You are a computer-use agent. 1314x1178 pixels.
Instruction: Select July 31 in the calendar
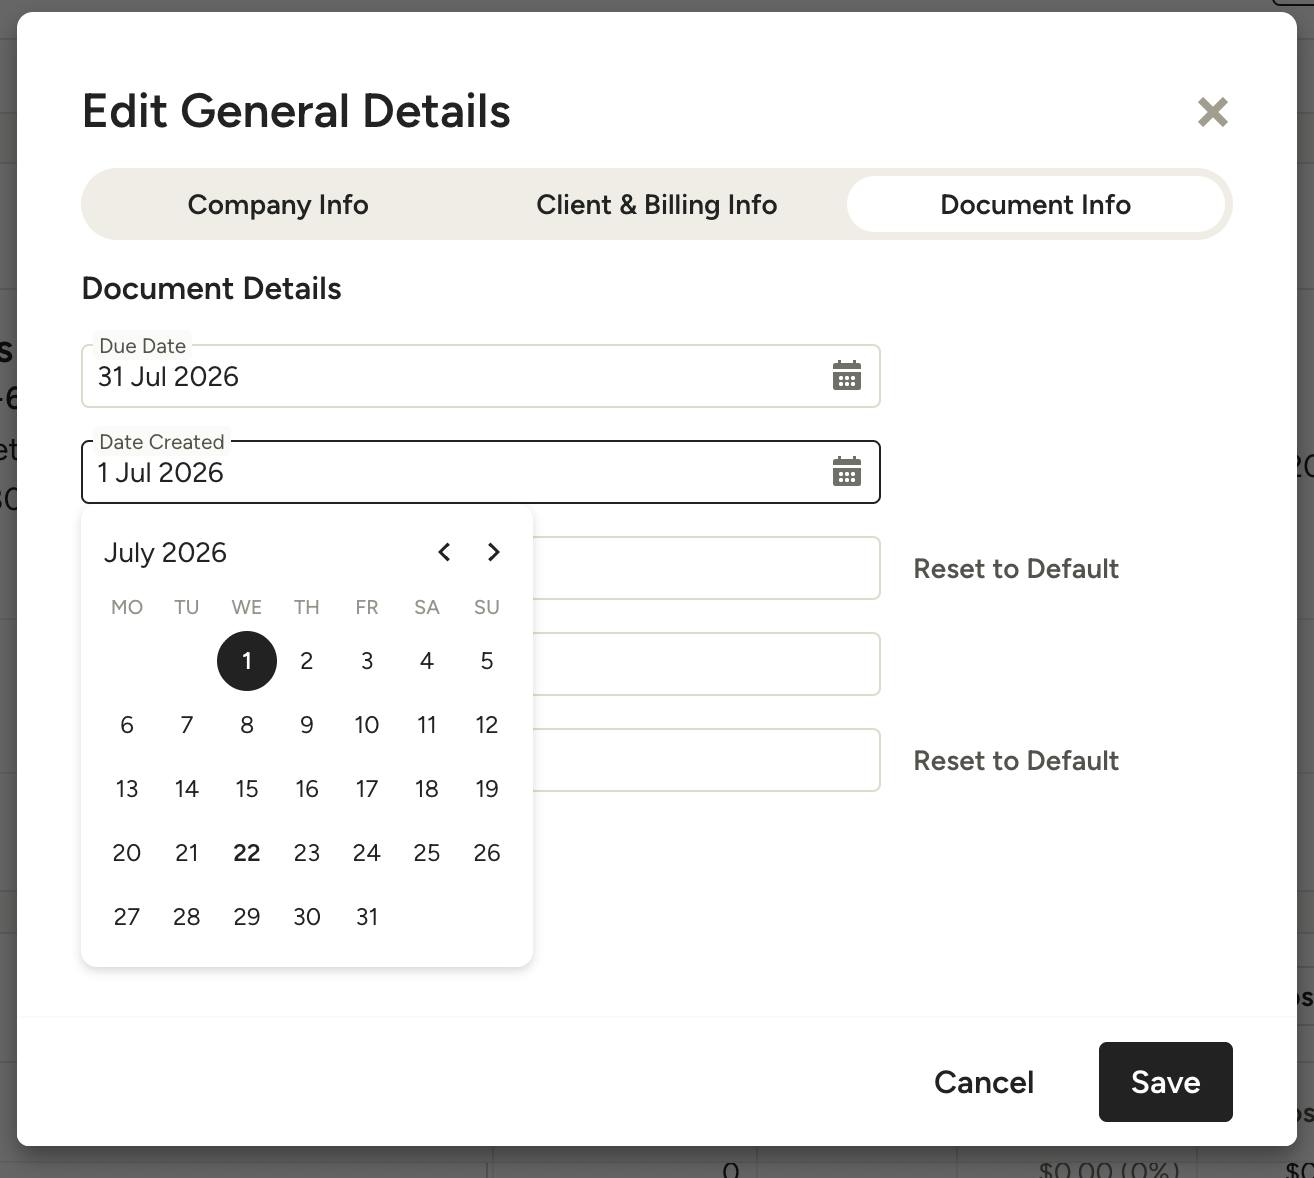[x=367, y=917]
